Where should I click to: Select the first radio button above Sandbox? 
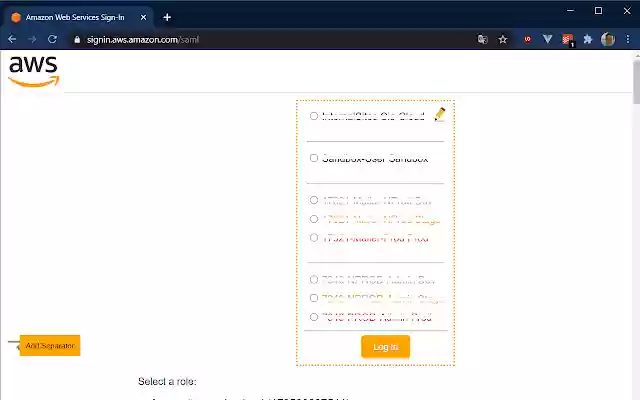[x=313, y=116]
